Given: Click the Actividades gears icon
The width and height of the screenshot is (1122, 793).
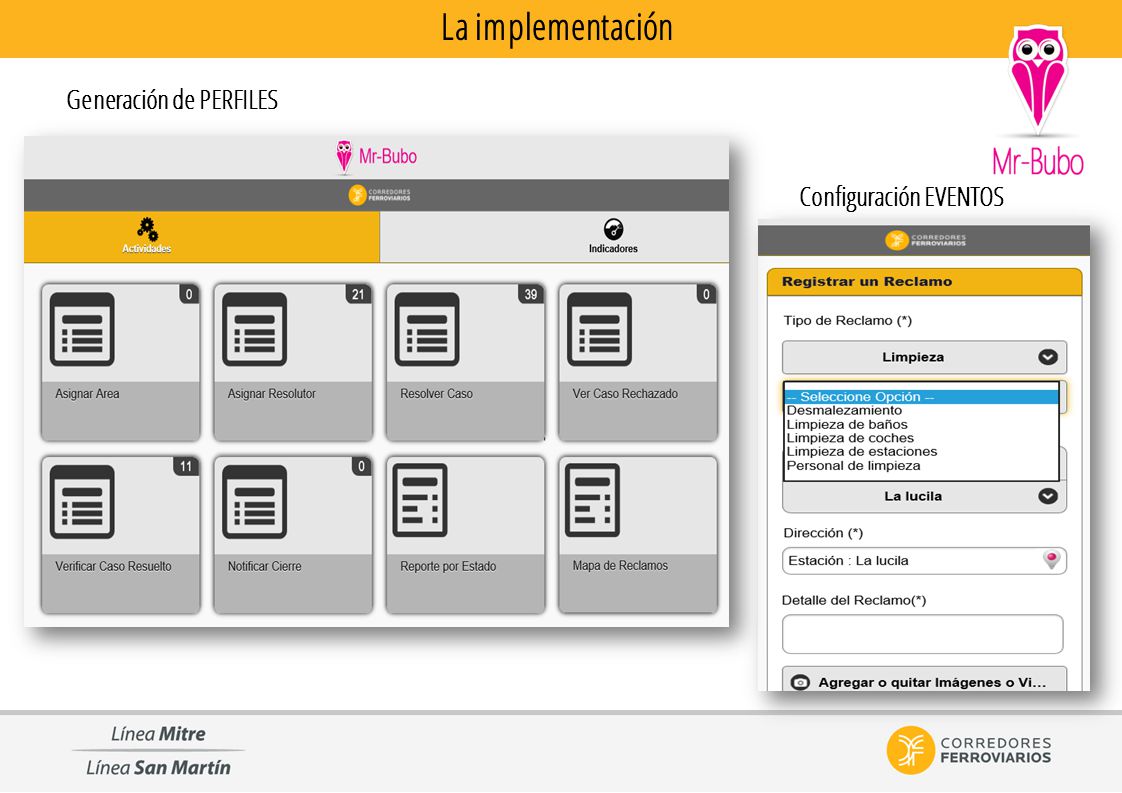Looking at the screenshot, I should 147,229.
